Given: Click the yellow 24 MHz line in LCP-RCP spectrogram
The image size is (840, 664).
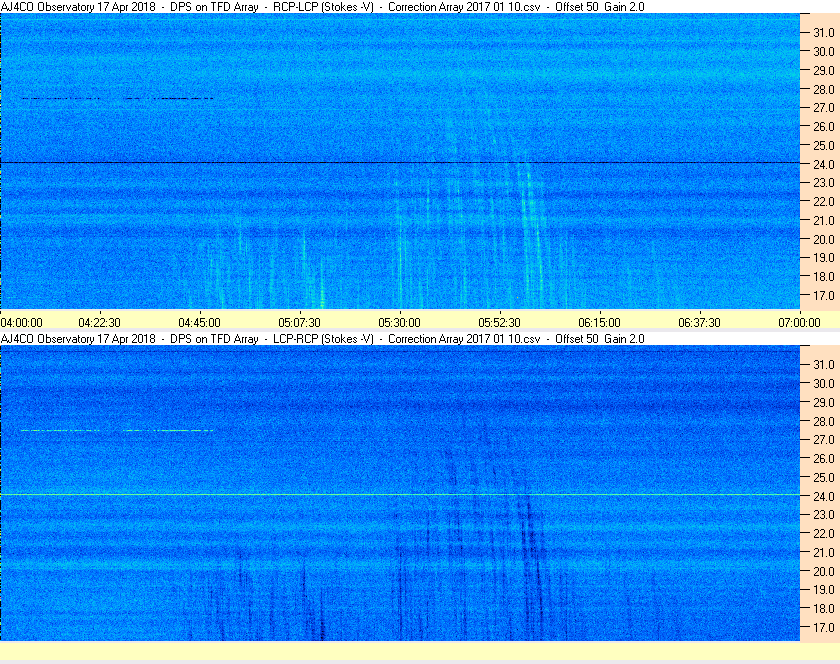Looking at the screenshot, I should click(x=400, y=494).
